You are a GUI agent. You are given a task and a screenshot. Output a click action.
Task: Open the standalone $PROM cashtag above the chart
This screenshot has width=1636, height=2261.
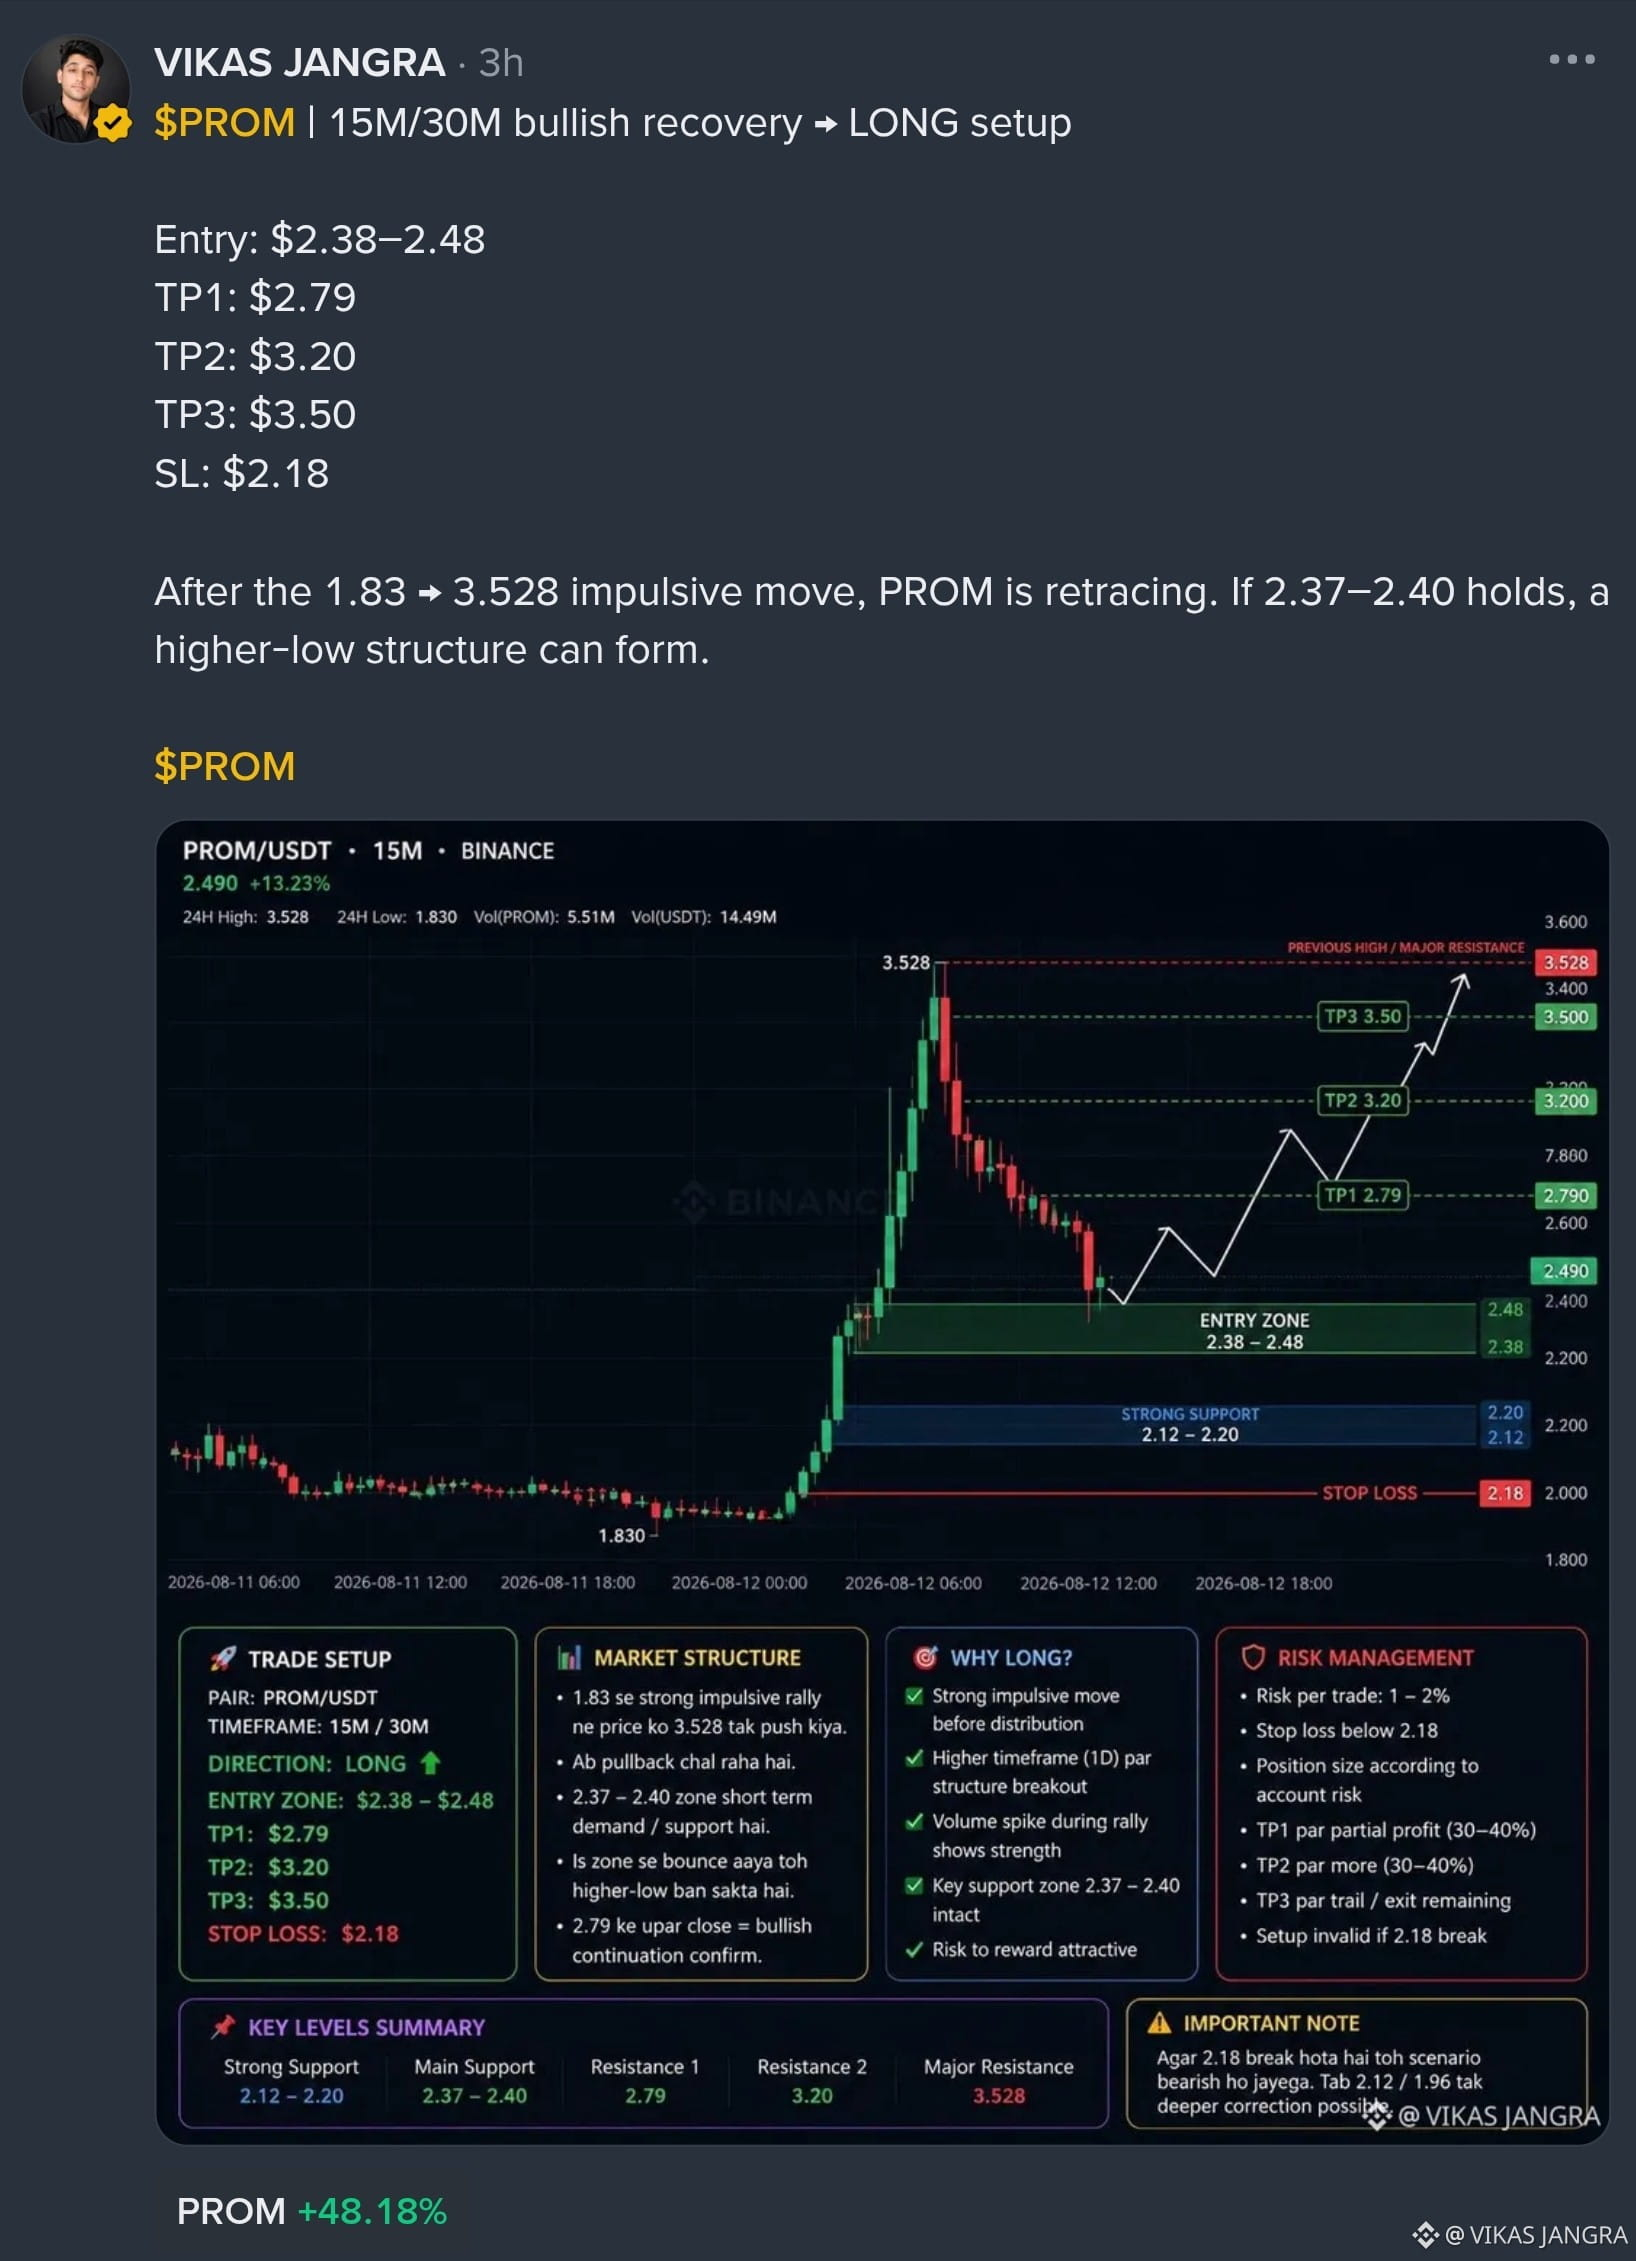(x=225, y=767)
